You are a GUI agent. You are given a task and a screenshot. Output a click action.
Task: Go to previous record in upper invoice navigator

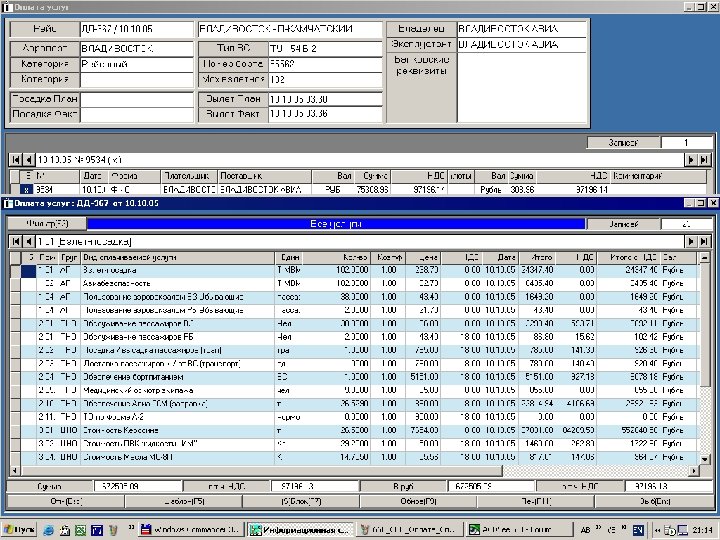click(x=28, y=159)
